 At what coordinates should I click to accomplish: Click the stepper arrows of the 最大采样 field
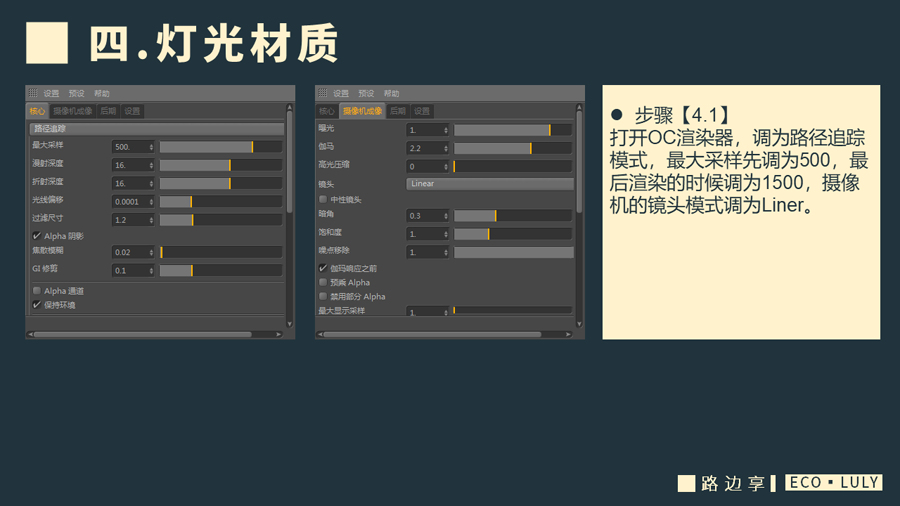point(151,147)
